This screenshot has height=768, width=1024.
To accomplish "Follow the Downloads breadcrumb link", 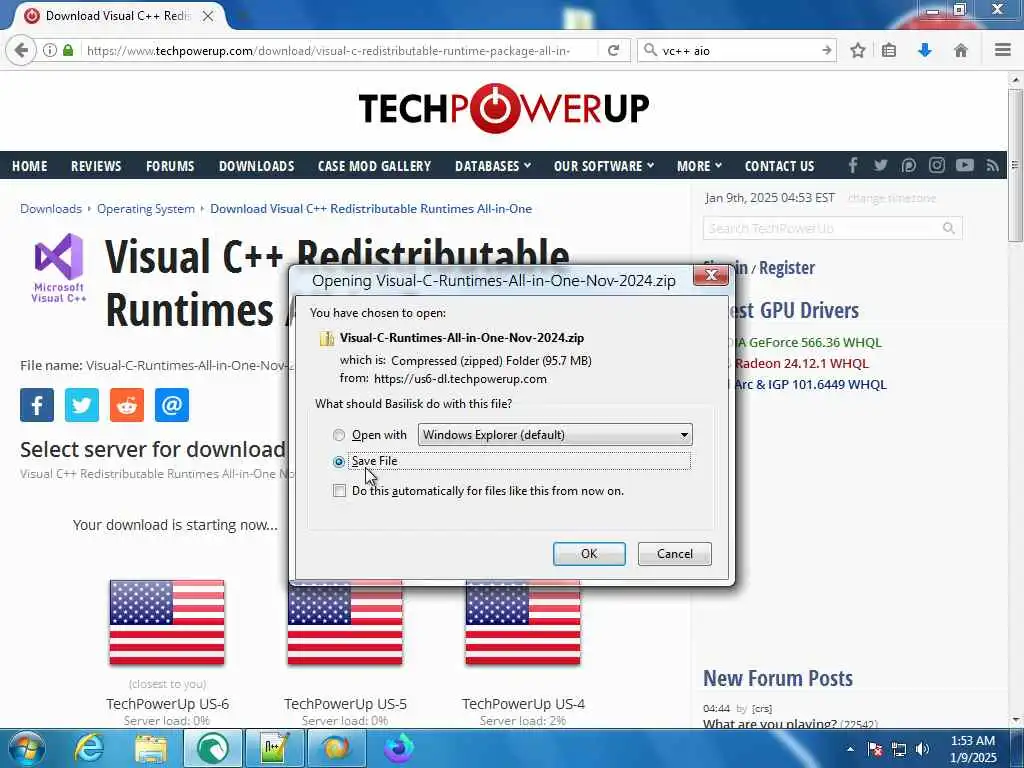I will point(51,209).
